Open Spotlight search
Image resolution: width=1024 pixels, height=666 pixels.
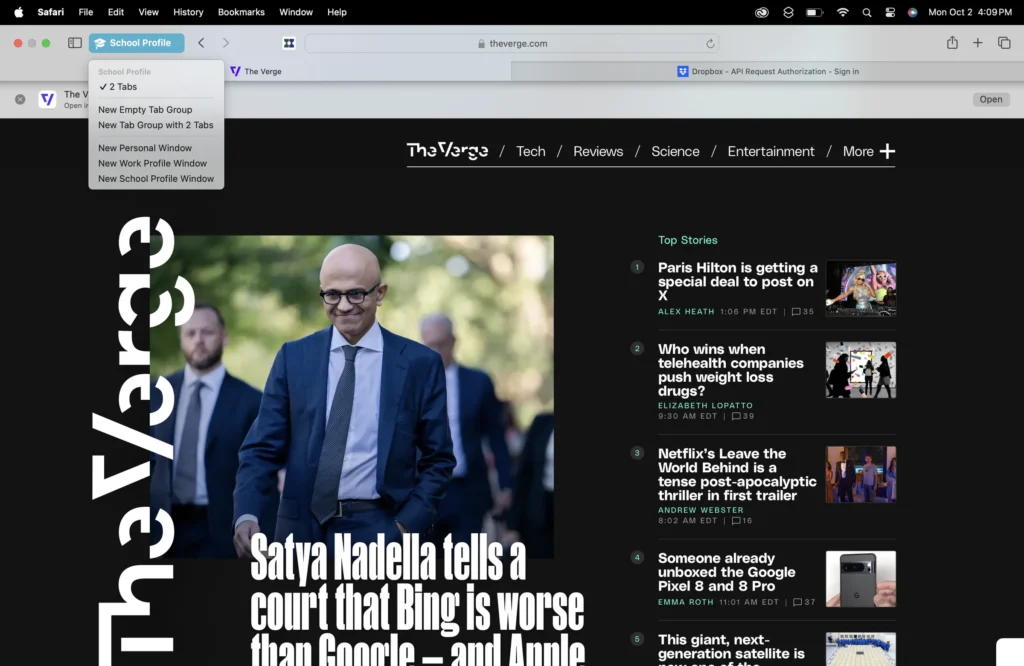pos(867,12)
